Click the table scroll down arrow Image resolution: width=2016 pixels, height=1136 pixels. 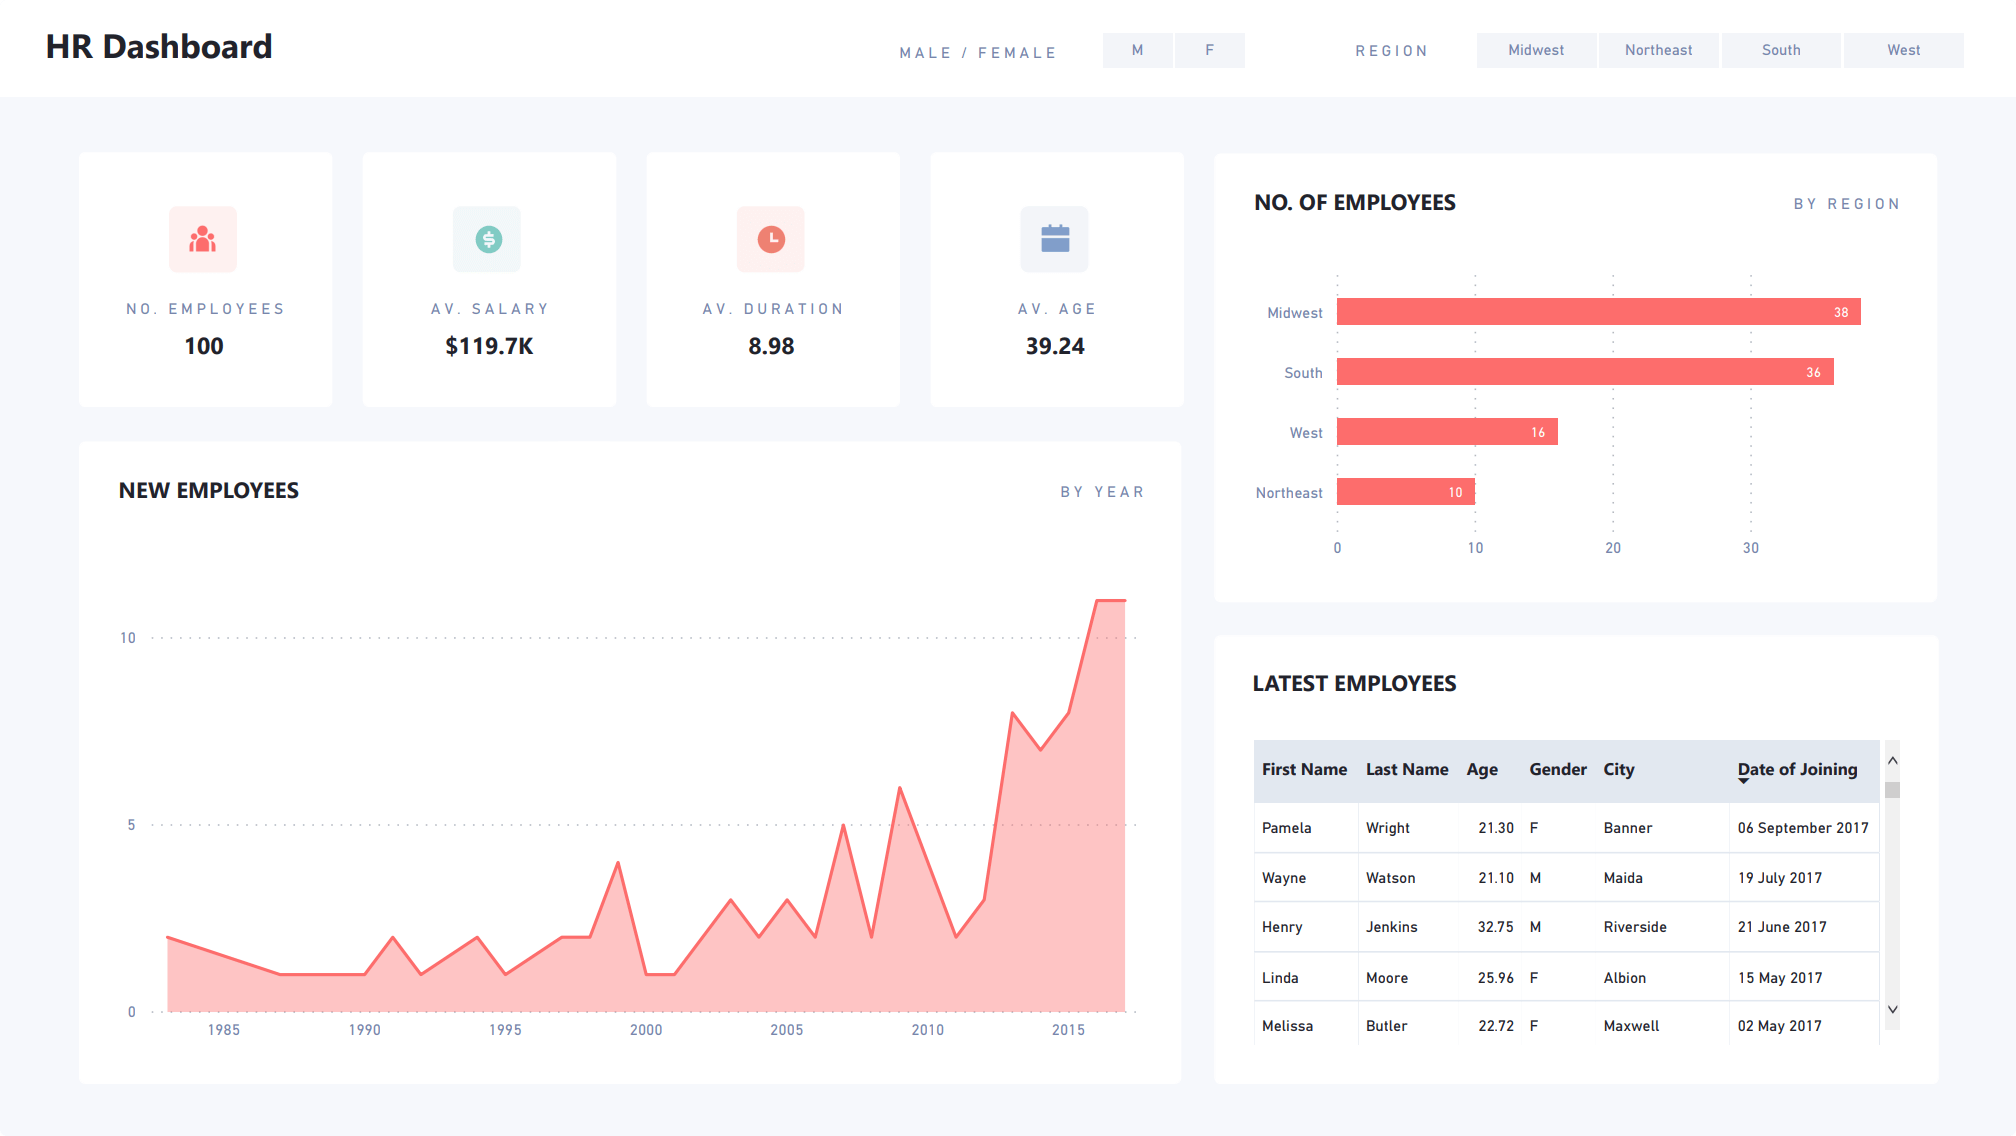click(1892, 1009)
